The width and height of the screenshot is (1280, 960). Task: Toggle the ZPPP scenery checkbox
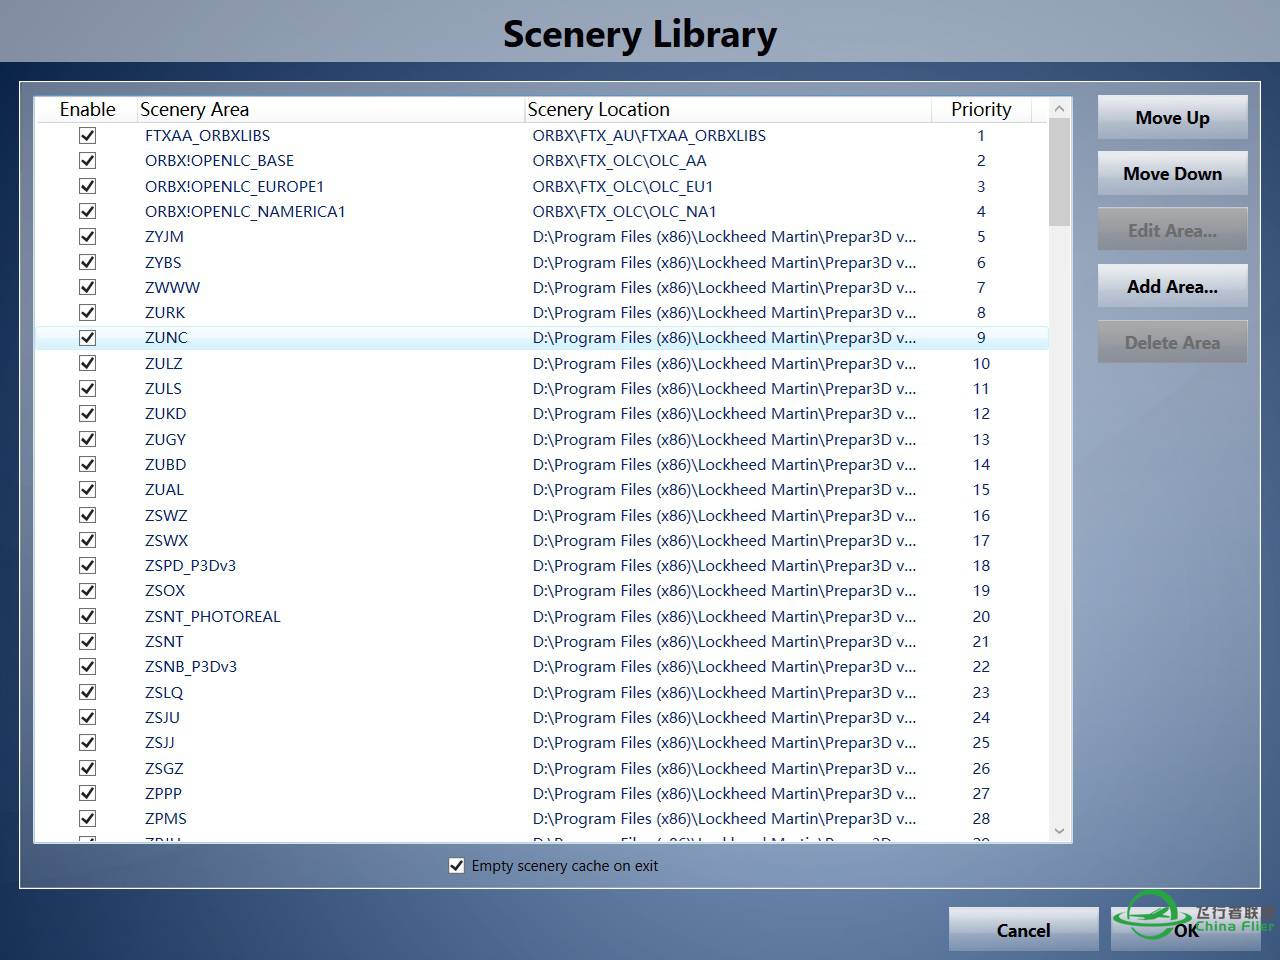click(x=88, y=793)
